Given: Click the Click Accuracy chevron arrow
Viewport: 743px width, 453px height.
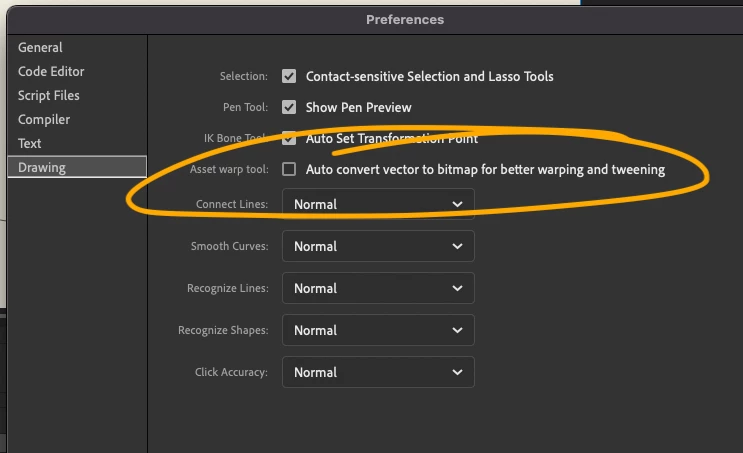Looking at the screenshot, I should tap(457, 372).
